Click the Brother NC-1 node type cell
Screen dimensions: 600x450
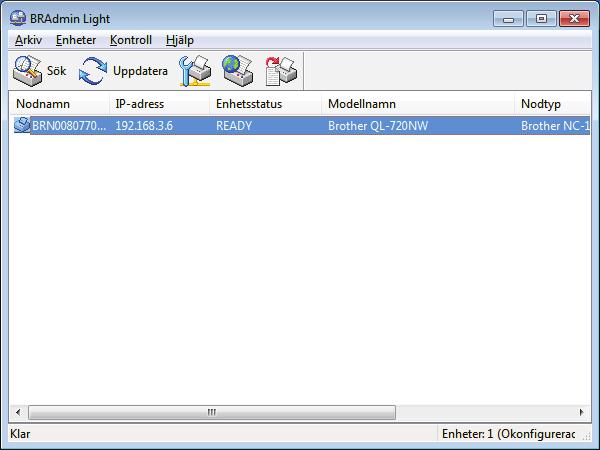tap(555, 126)
